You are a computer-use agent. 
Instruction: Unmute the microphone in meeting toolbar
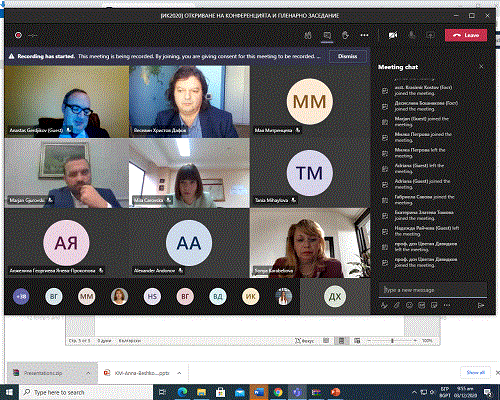[412, 35]
